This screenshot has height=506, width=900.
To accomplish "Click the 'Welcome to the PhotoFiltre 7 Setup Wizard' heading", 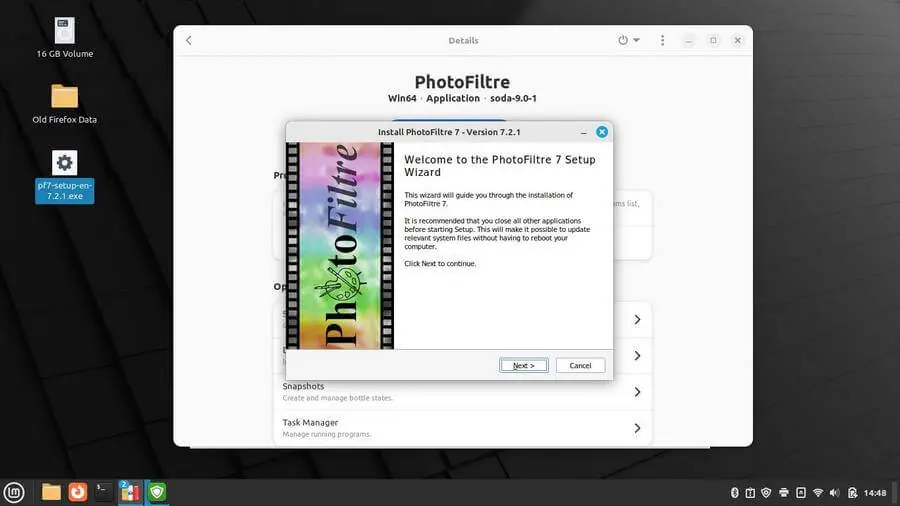I will point(500,166).
